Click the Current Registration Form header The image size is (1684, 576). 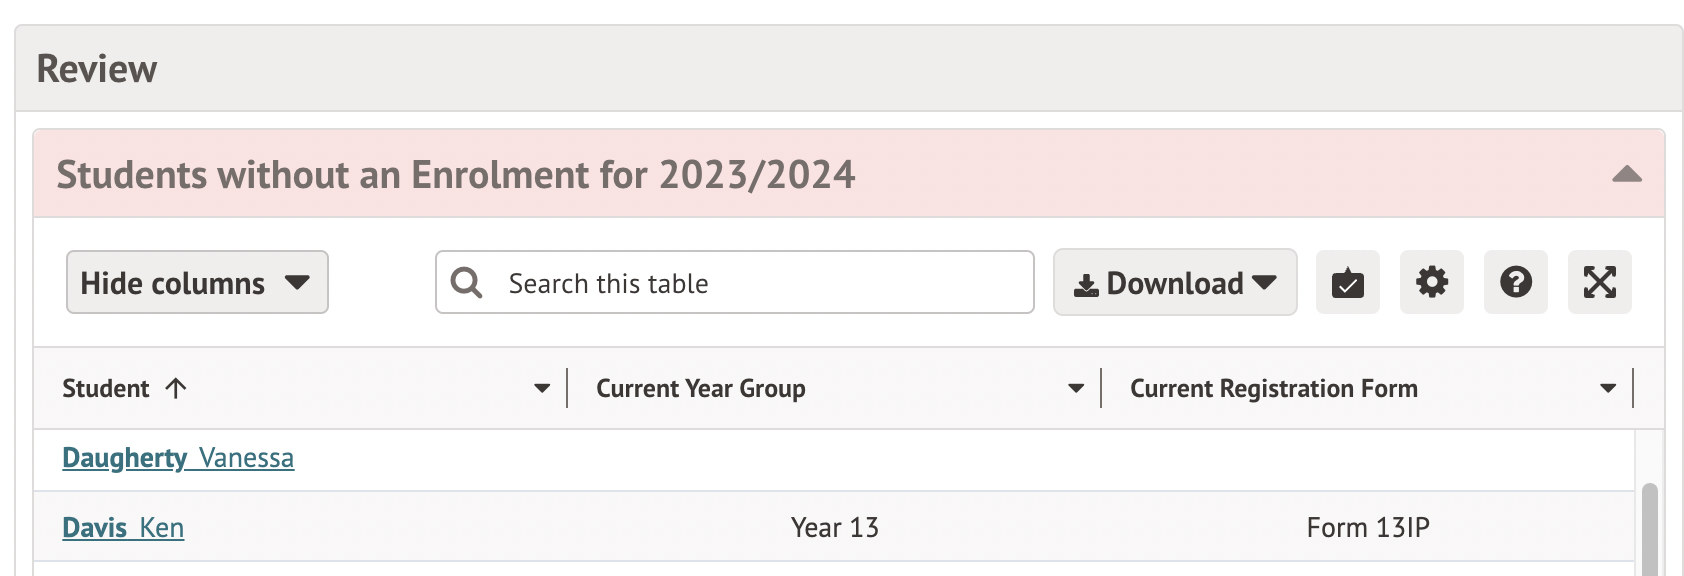click(x=1274, y=388)
